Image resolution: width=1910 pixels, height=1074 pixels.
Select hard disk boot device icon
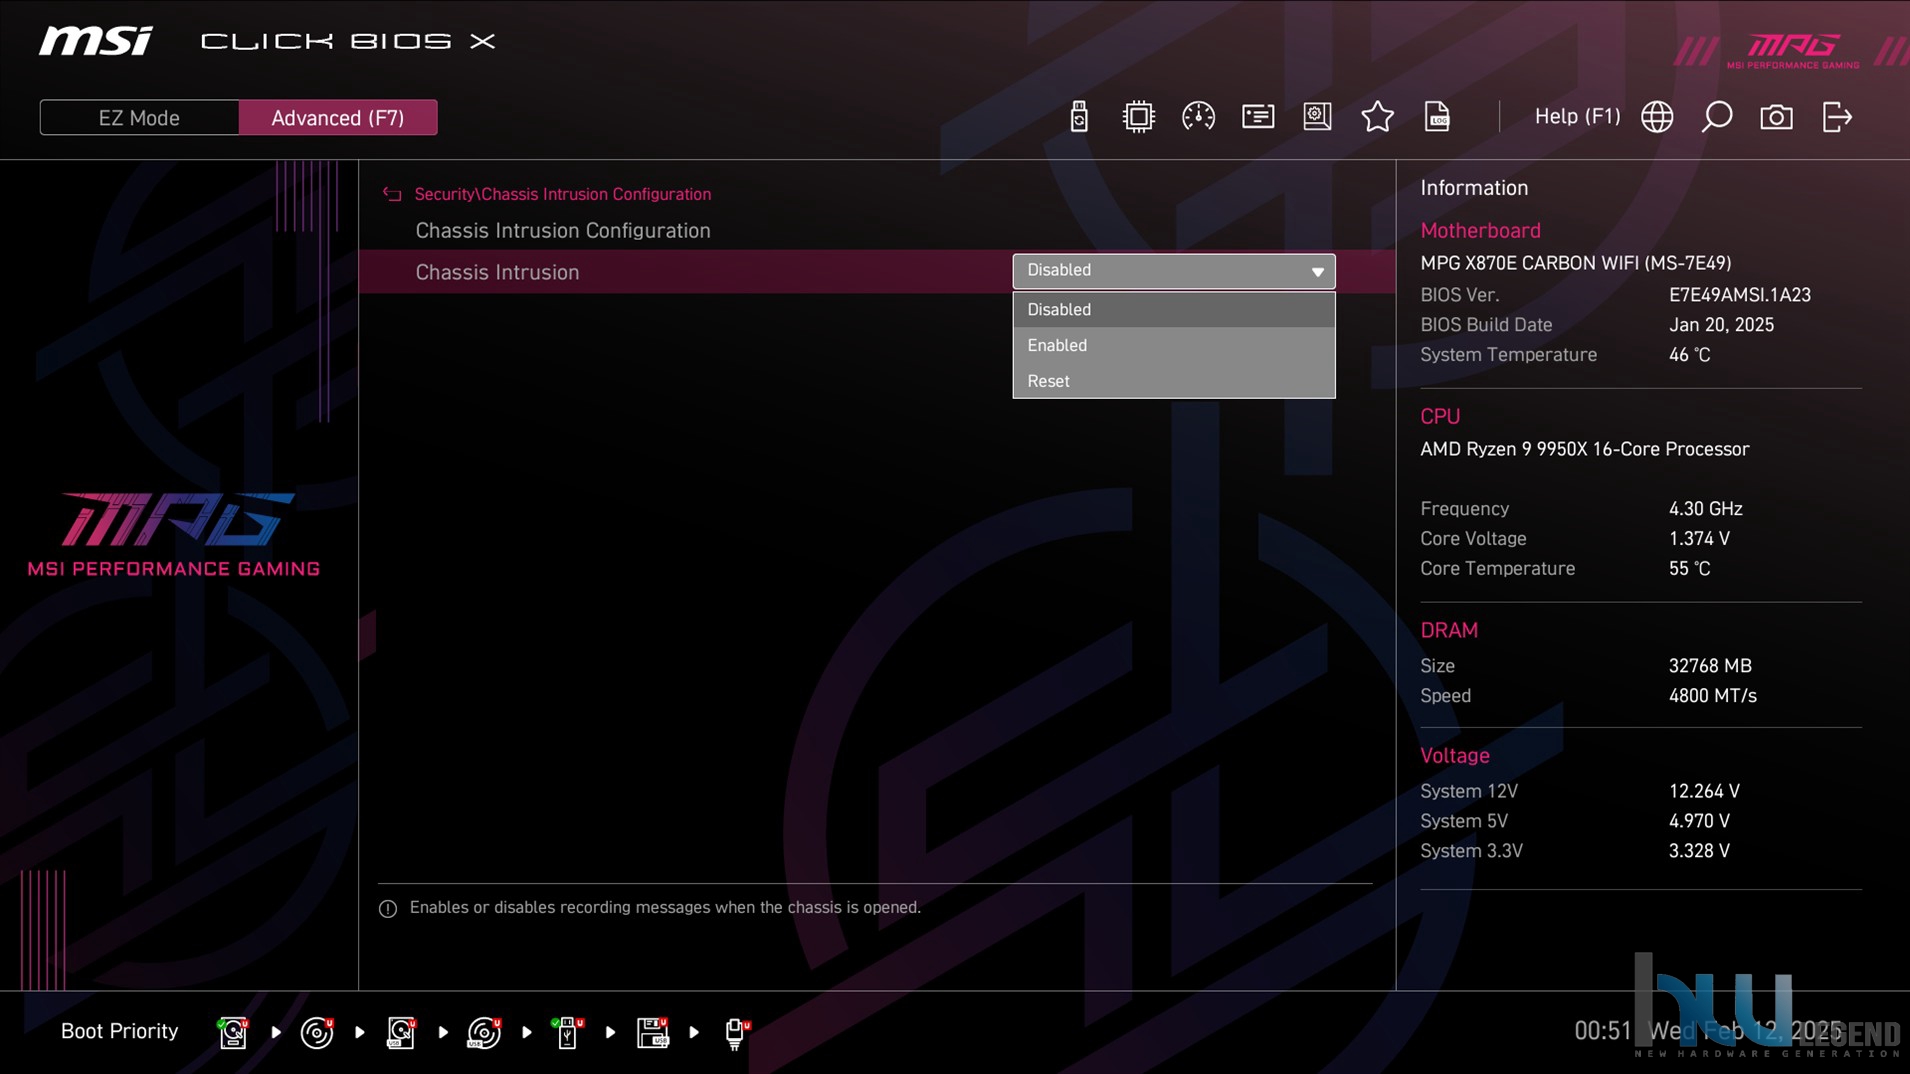233,1032
